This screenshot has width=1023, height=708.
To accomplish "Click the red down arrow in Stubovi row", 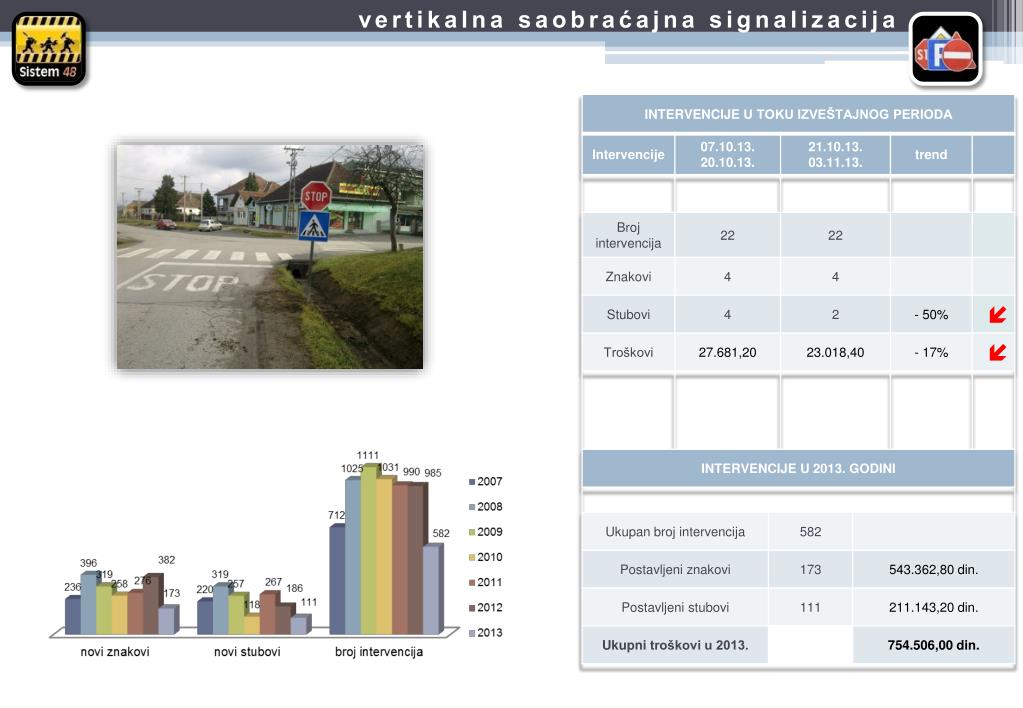I will tap(997, 315).
